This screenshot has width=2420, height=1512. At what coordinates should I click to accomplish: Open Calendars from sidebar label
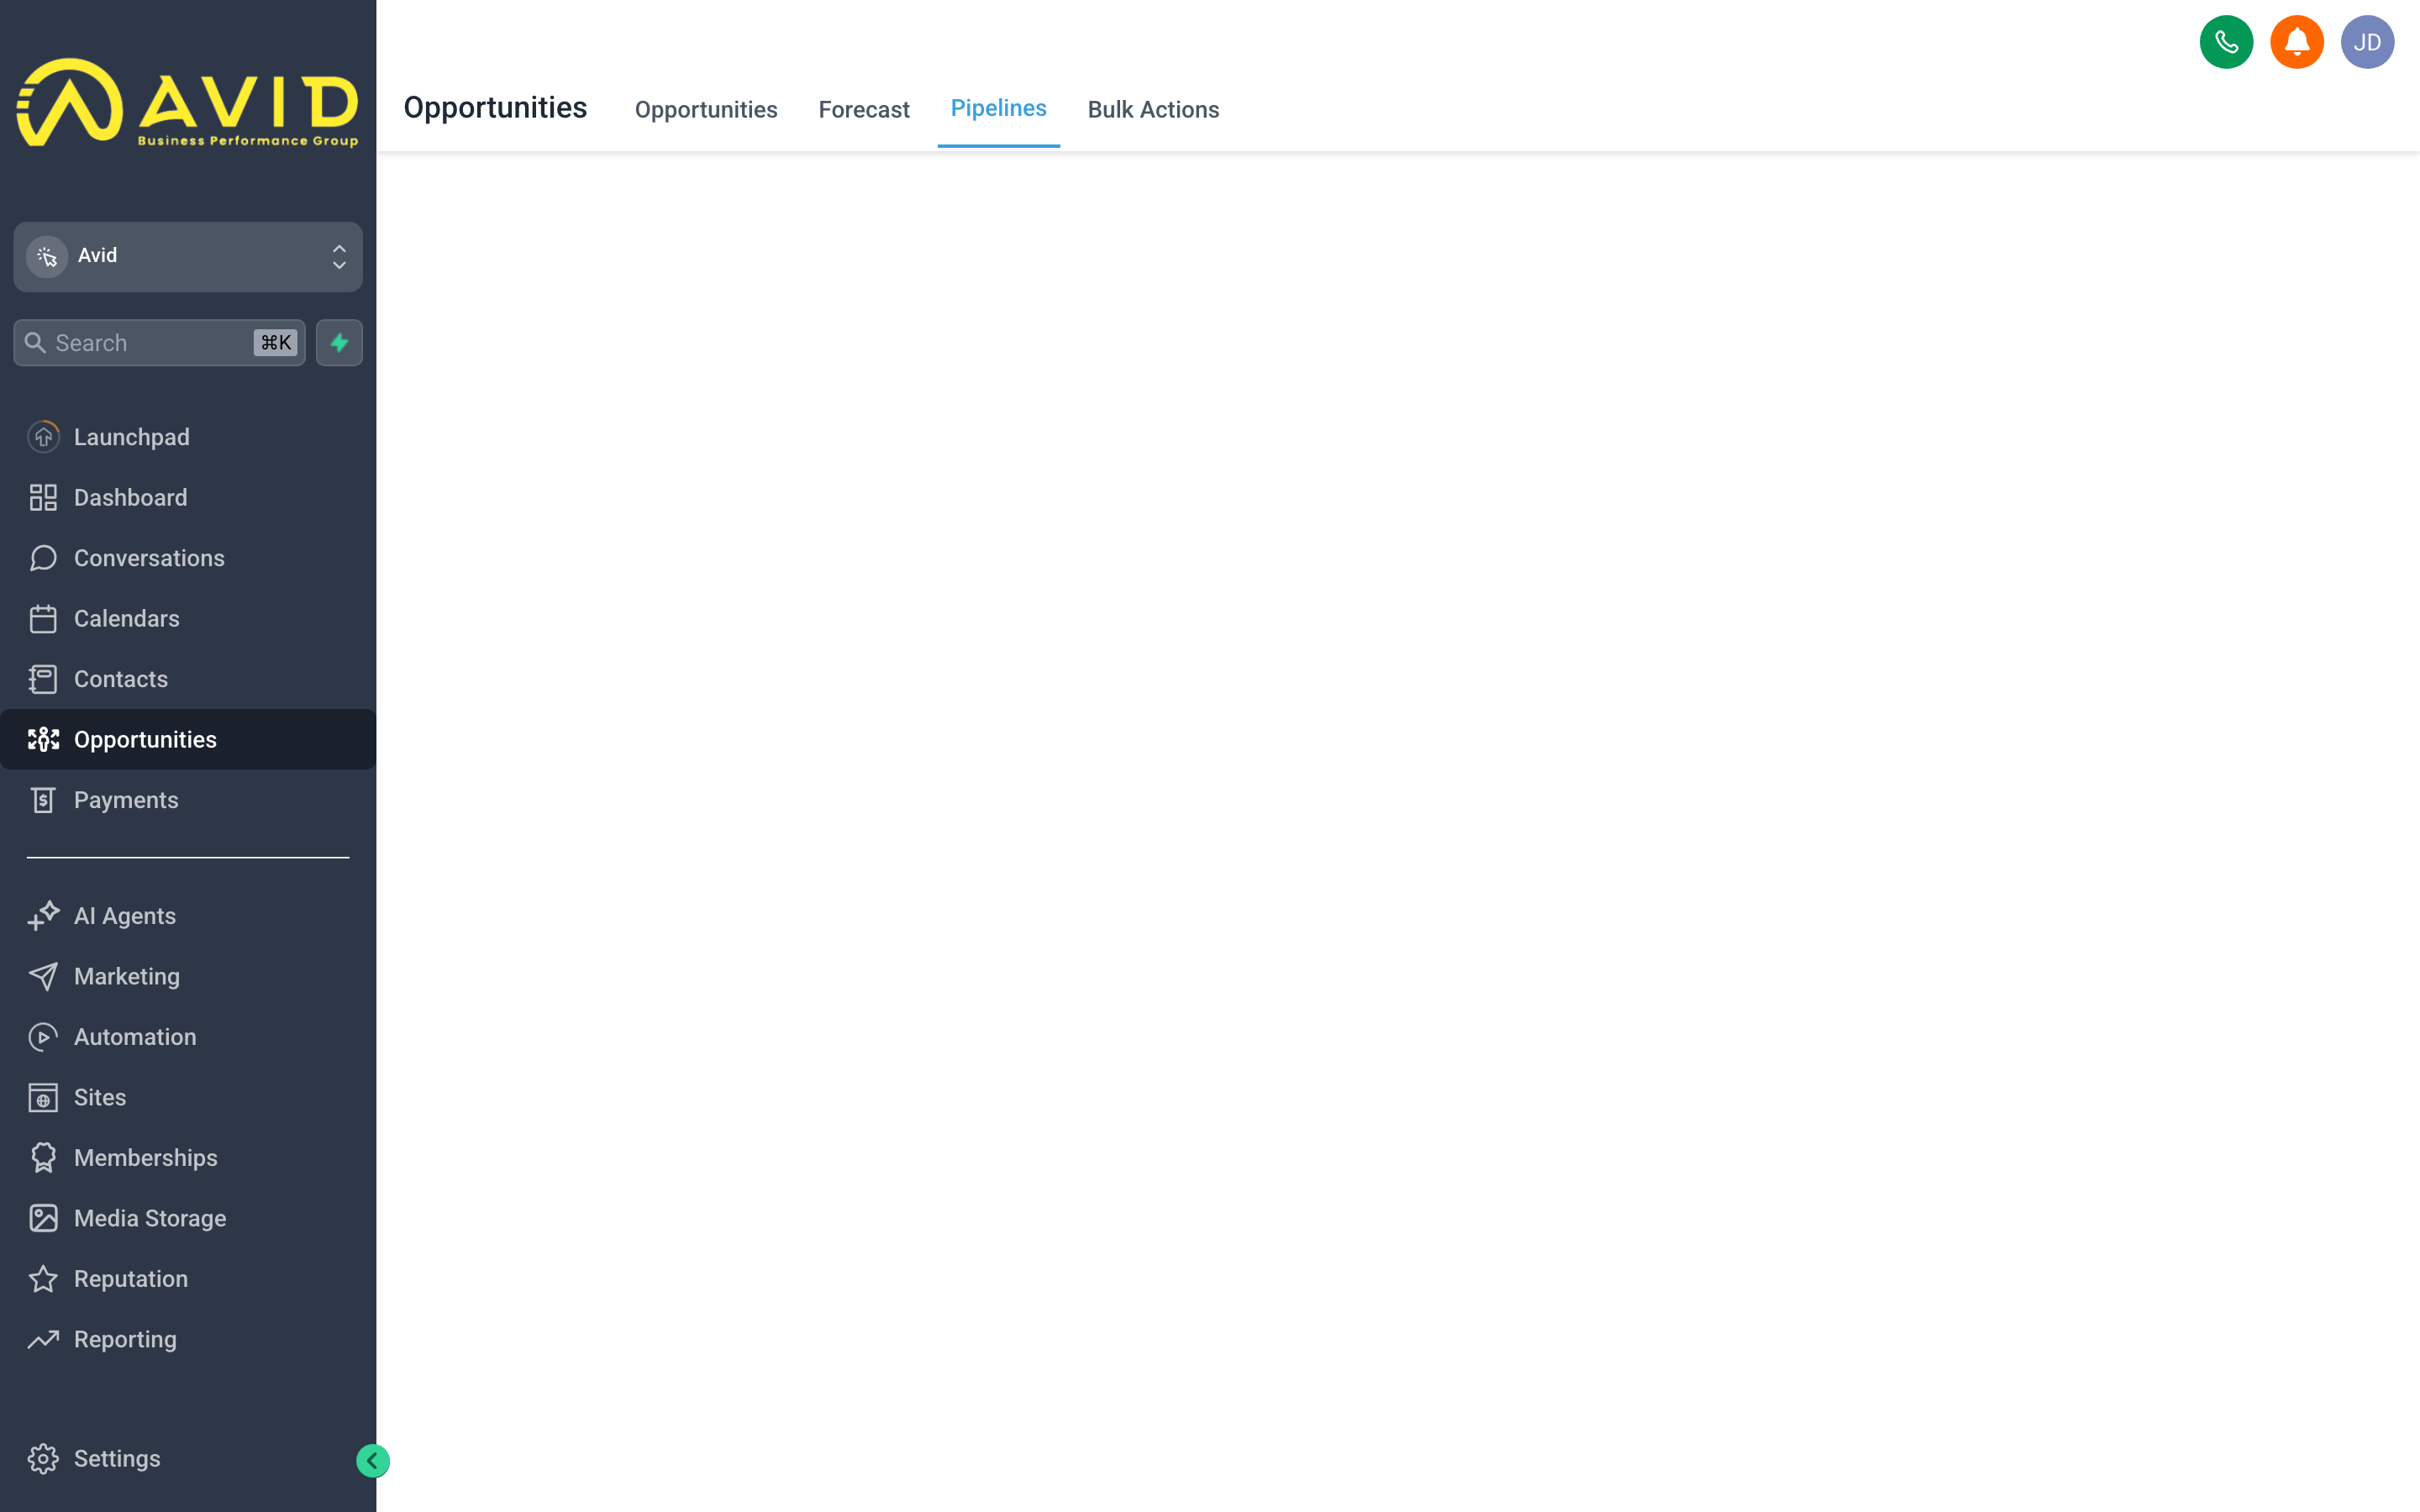click(x=126, y=618)
